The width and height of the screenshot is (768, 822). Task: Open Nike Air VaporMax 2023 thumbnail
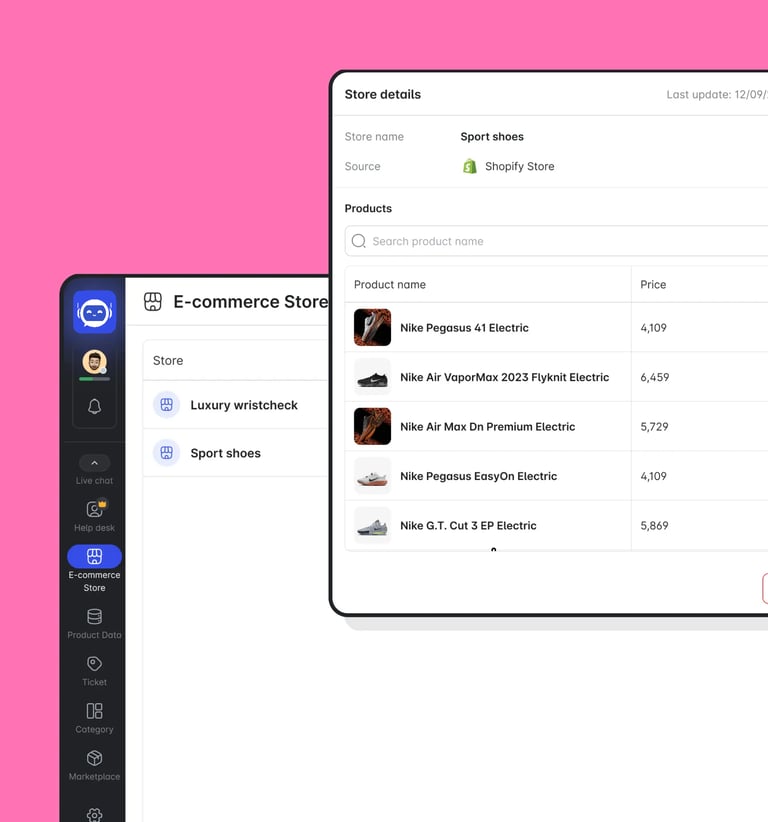(372, 377)
